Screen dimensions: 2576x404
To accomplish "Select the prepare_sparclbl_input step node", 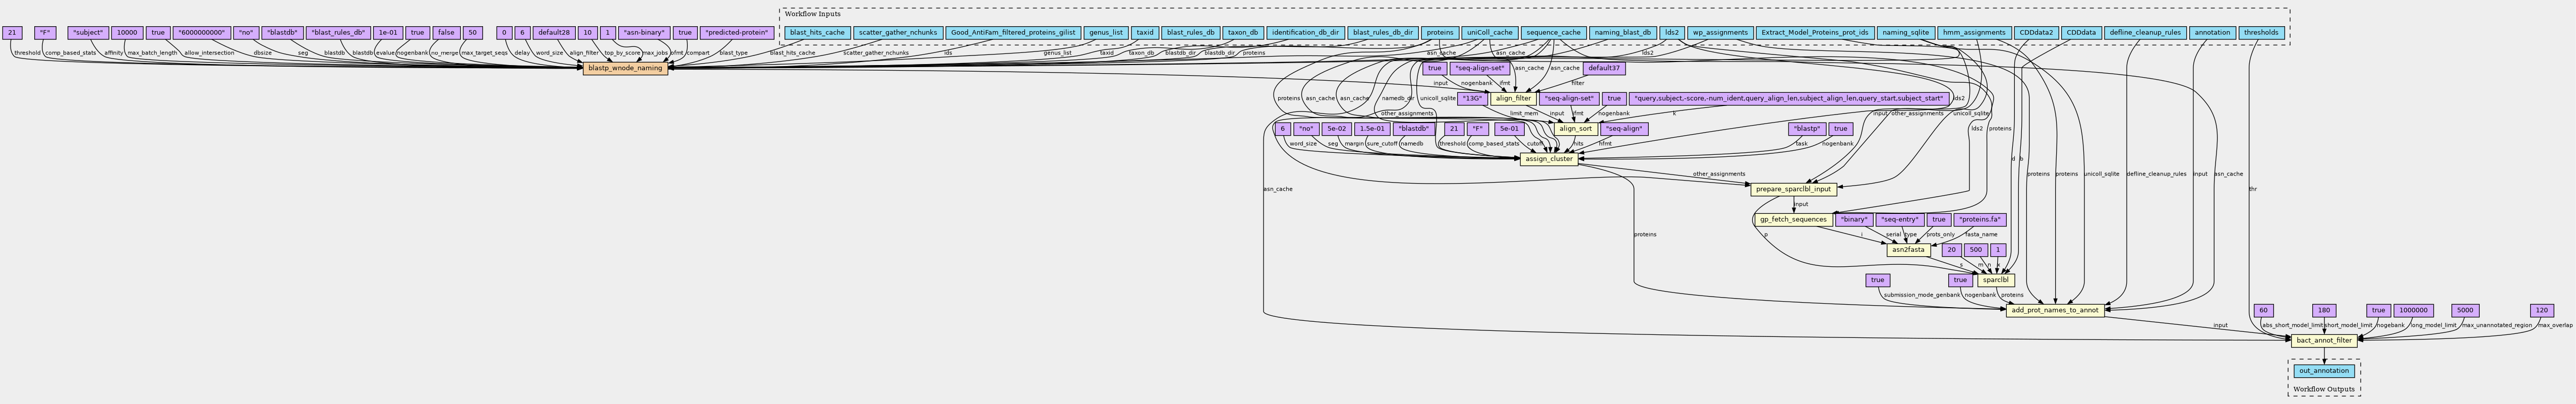I will coord(1794,189).
